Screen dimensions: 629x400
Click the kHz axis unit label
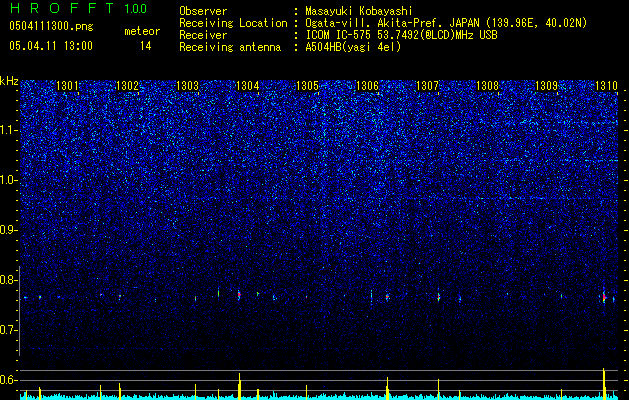pyautogui.click(x=9, y=81)
